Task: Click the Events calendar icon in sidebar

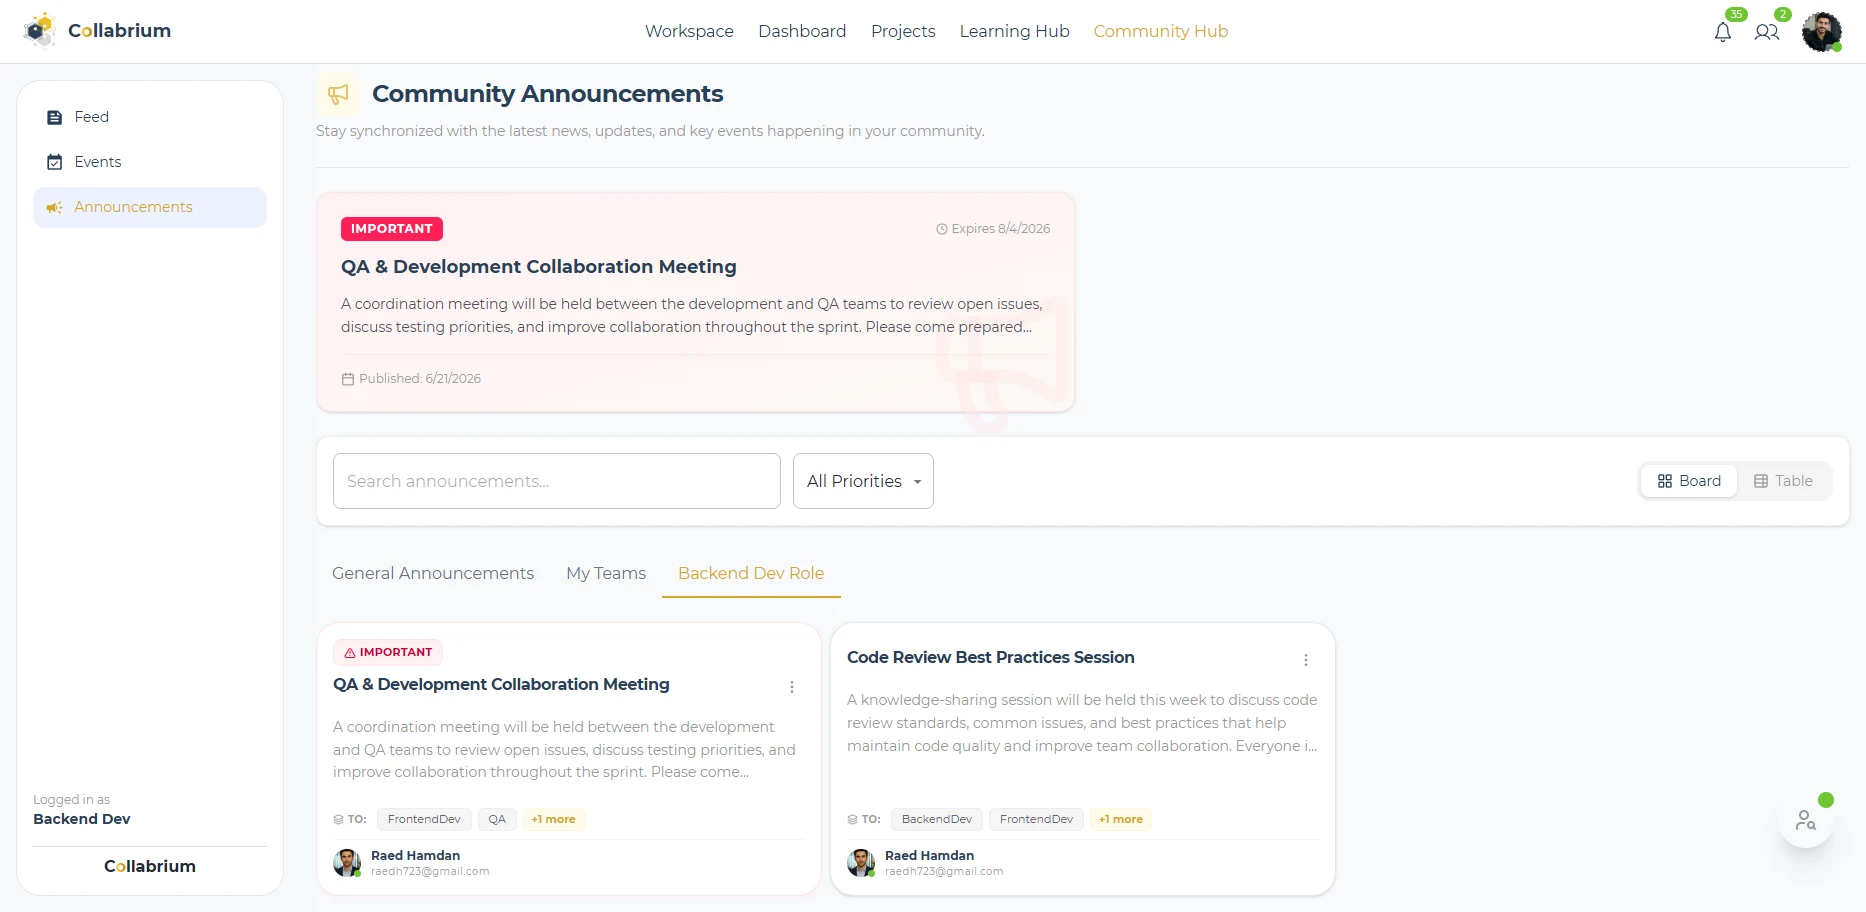Action: coord(55,162)
